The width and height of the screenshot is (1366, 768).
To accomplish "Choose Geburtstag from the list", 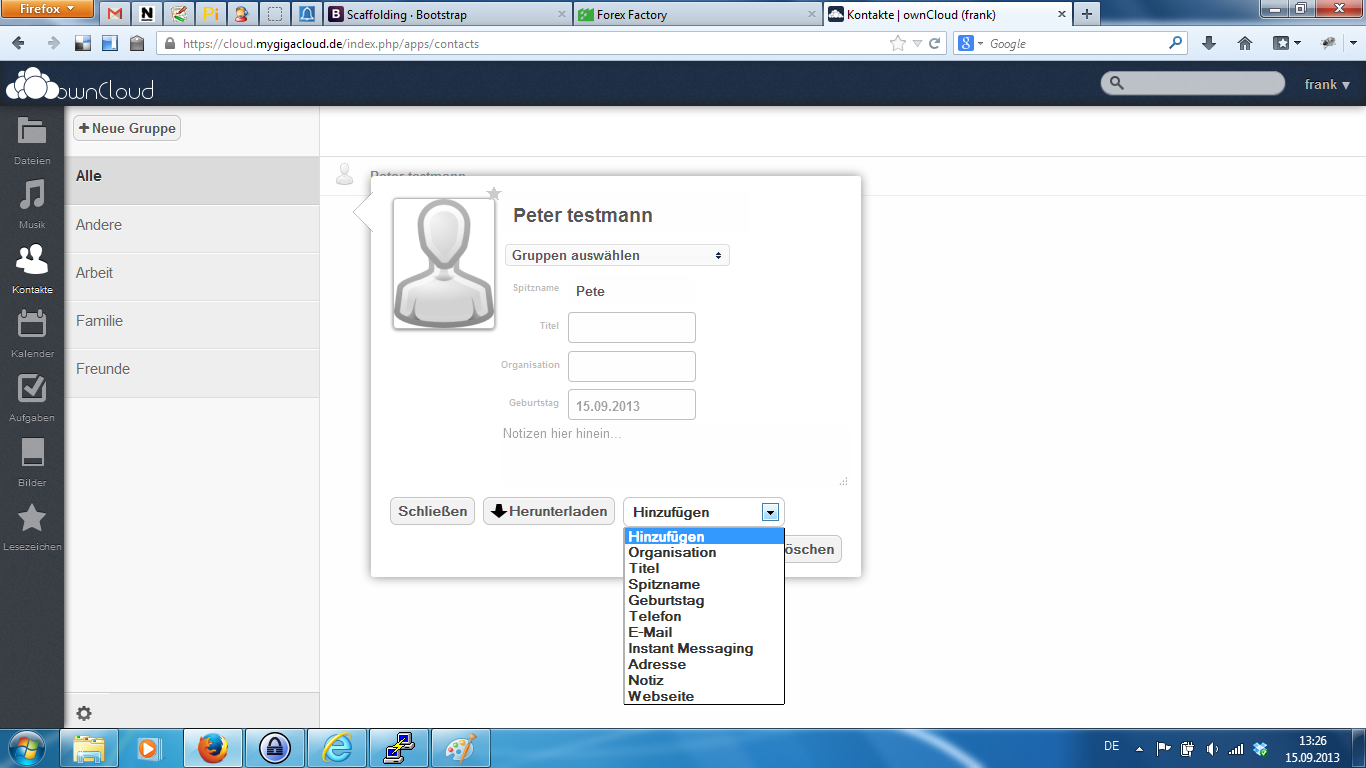I will click(x=704, y=600).
